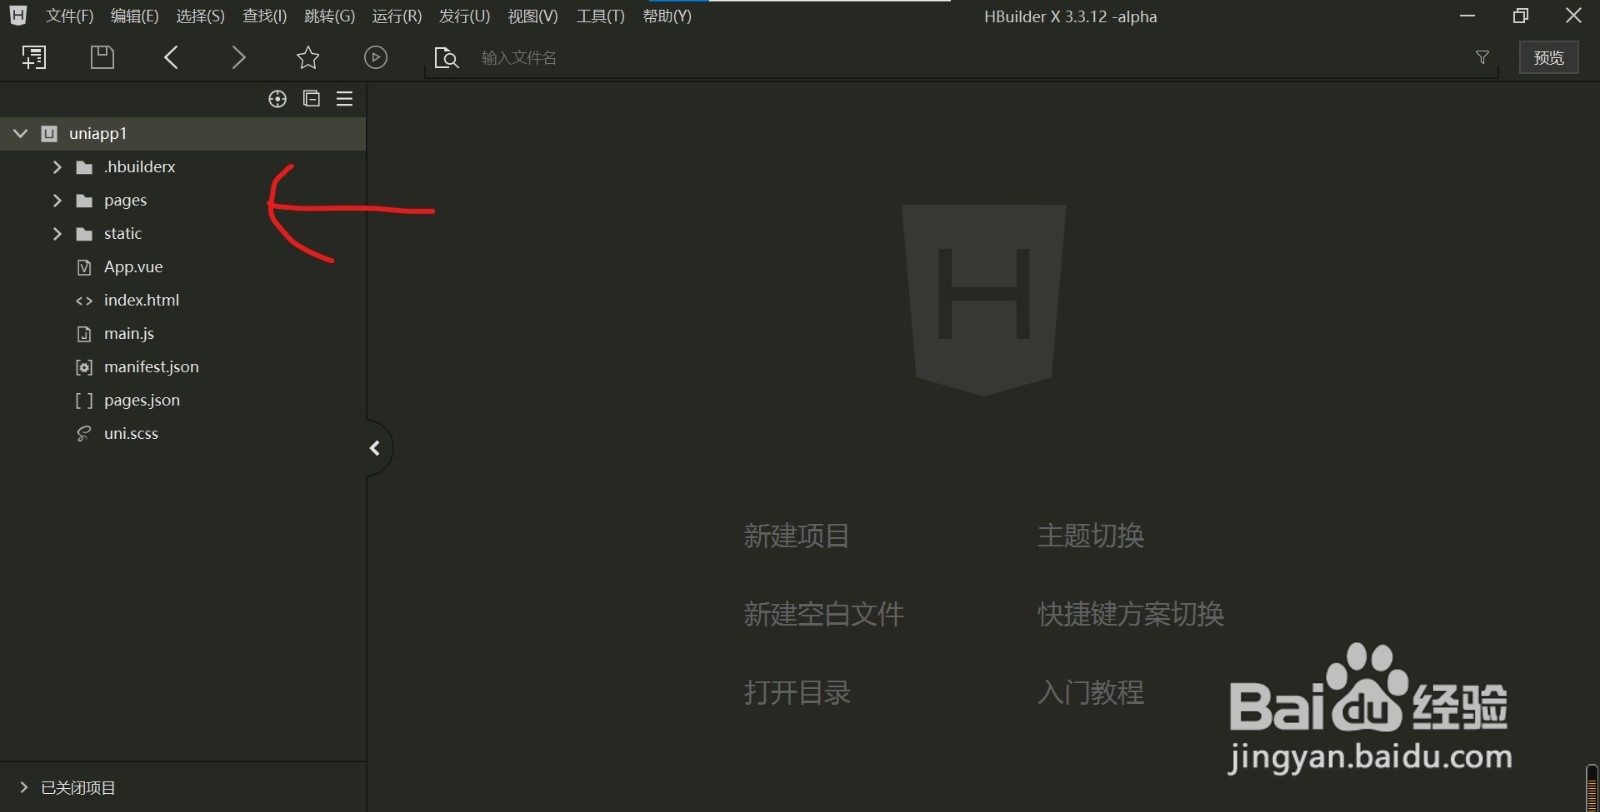The width and height of the screenshot is (1600, 812).
Task: Click the 预览 preview button
Action: pos(1549,58)
